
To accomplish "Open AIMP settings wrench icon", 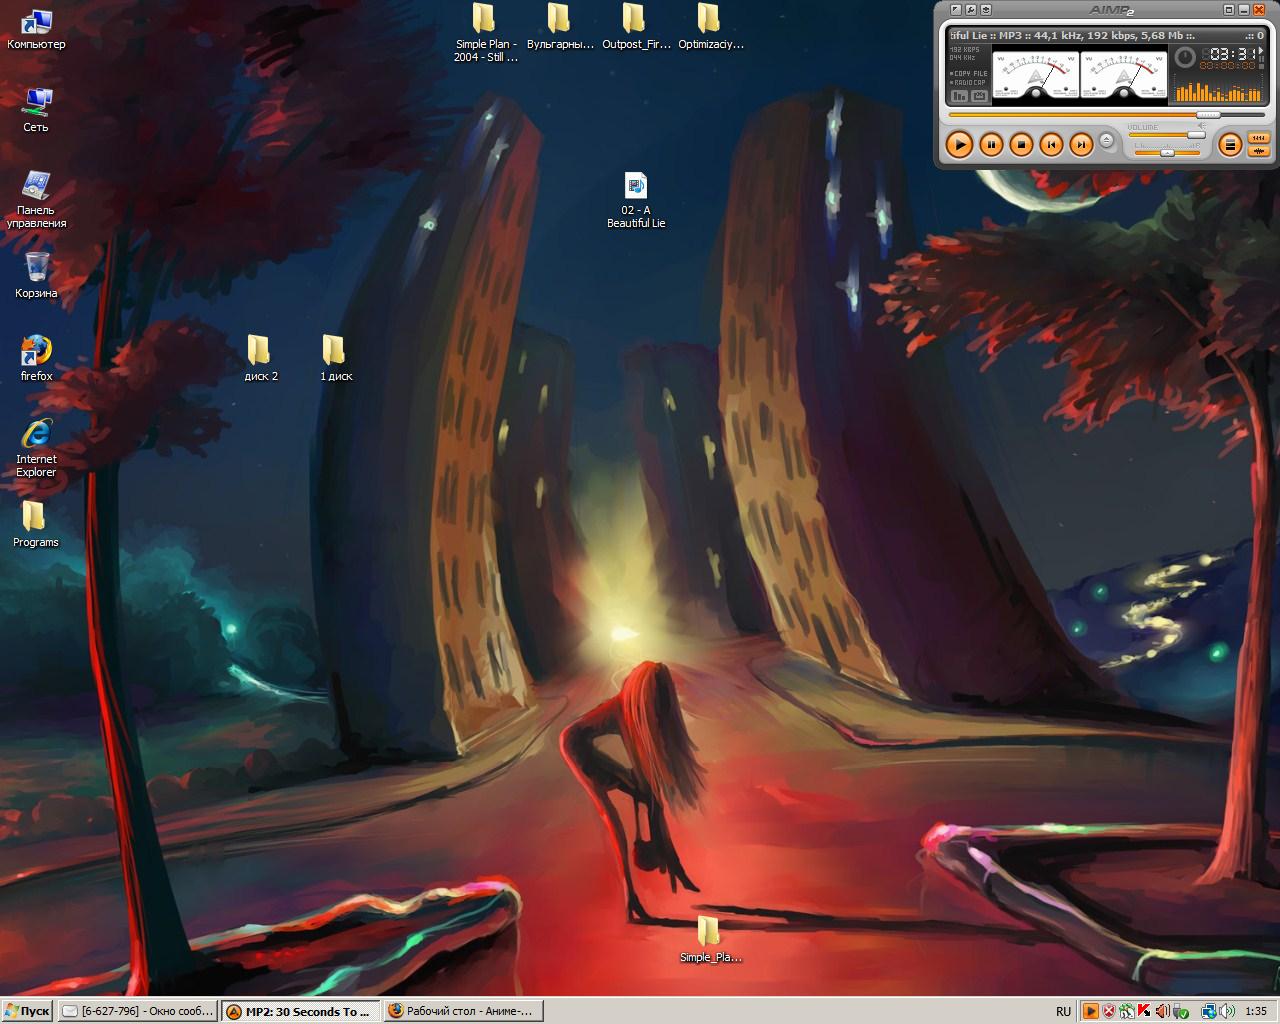I will pos(970,10).
